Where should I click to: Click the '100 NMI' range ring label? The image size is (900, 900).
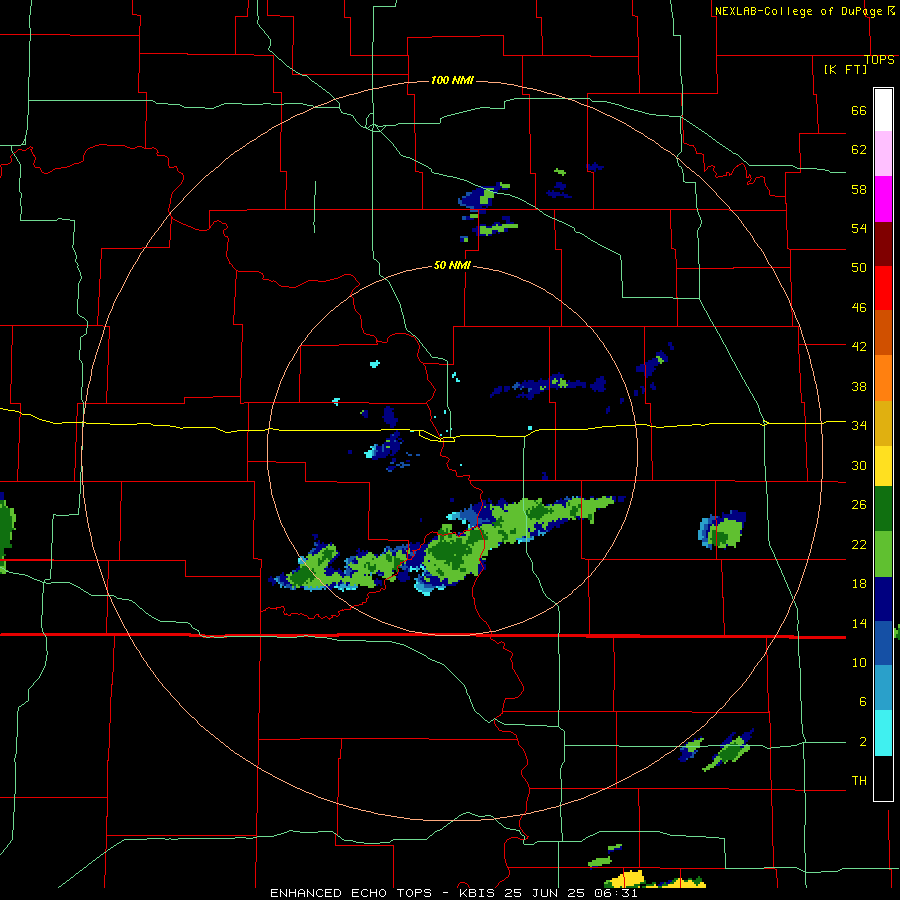click(452, 80)
